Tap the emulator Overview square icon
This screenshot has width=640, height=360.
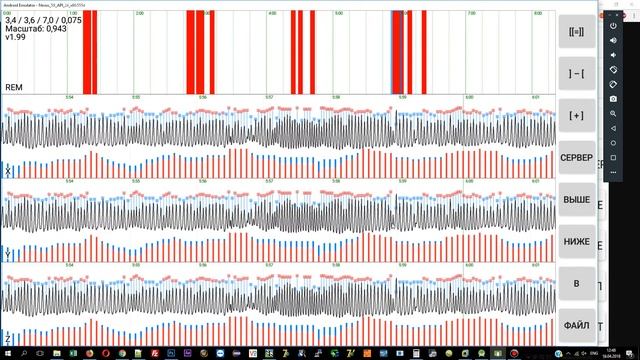613,158
